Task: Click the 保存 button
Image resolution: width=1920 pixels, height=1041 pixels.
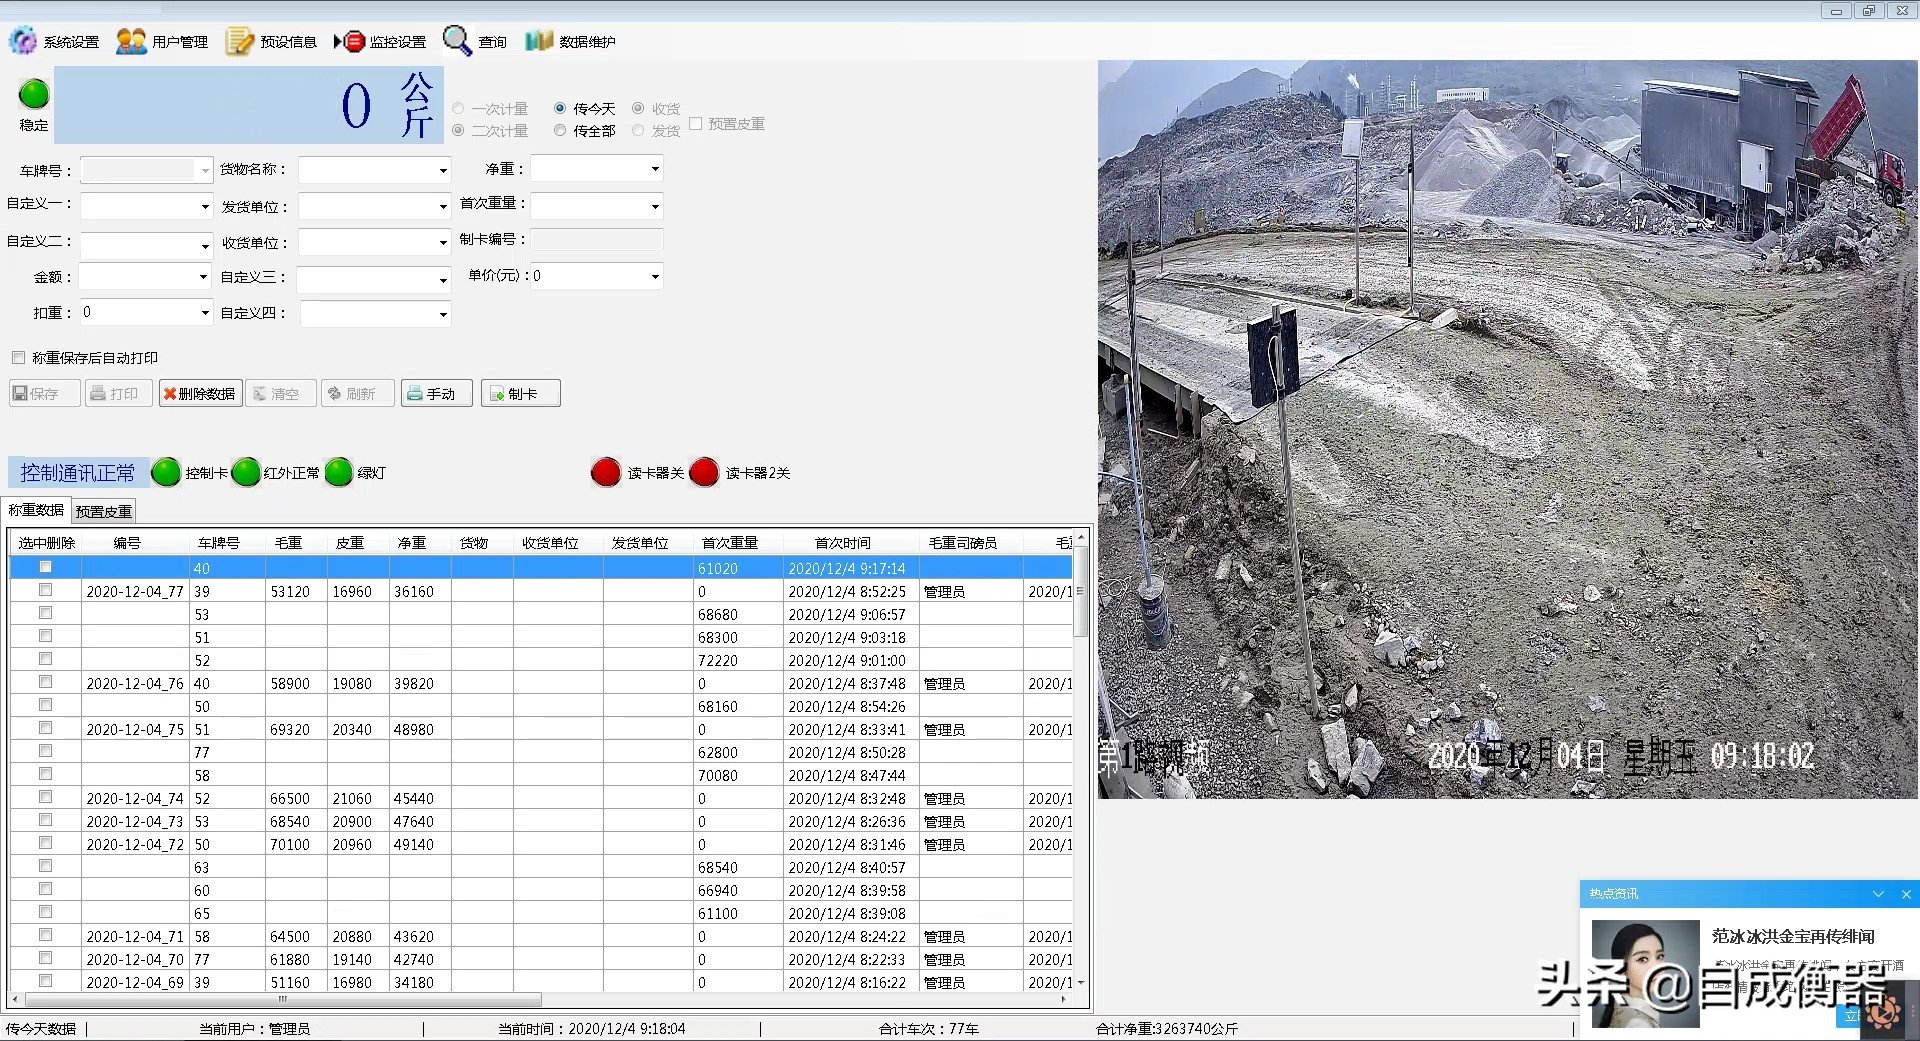Action: (45, 393)
